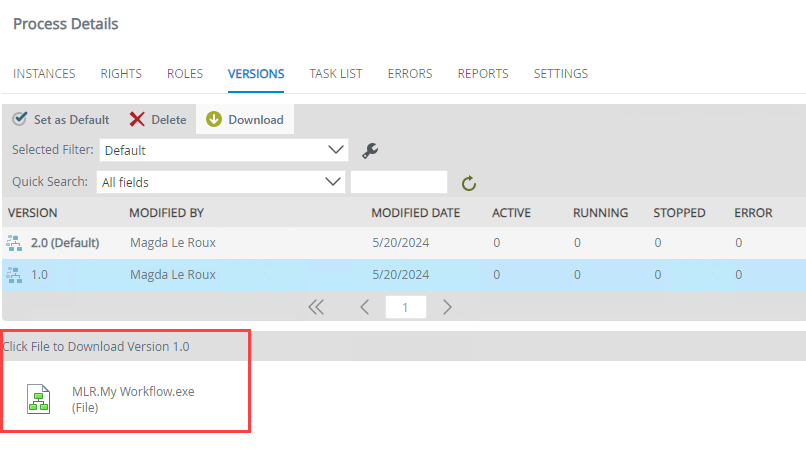Open the Task List tab
The image size is (806, 452).
click(335, 74)
